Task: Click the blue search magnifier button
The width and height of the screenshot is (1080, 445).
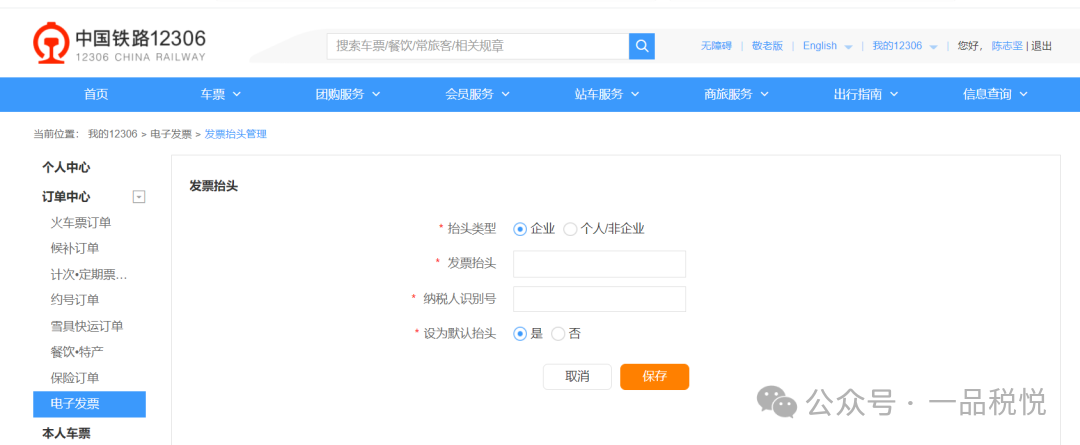Action: point(642,46)
